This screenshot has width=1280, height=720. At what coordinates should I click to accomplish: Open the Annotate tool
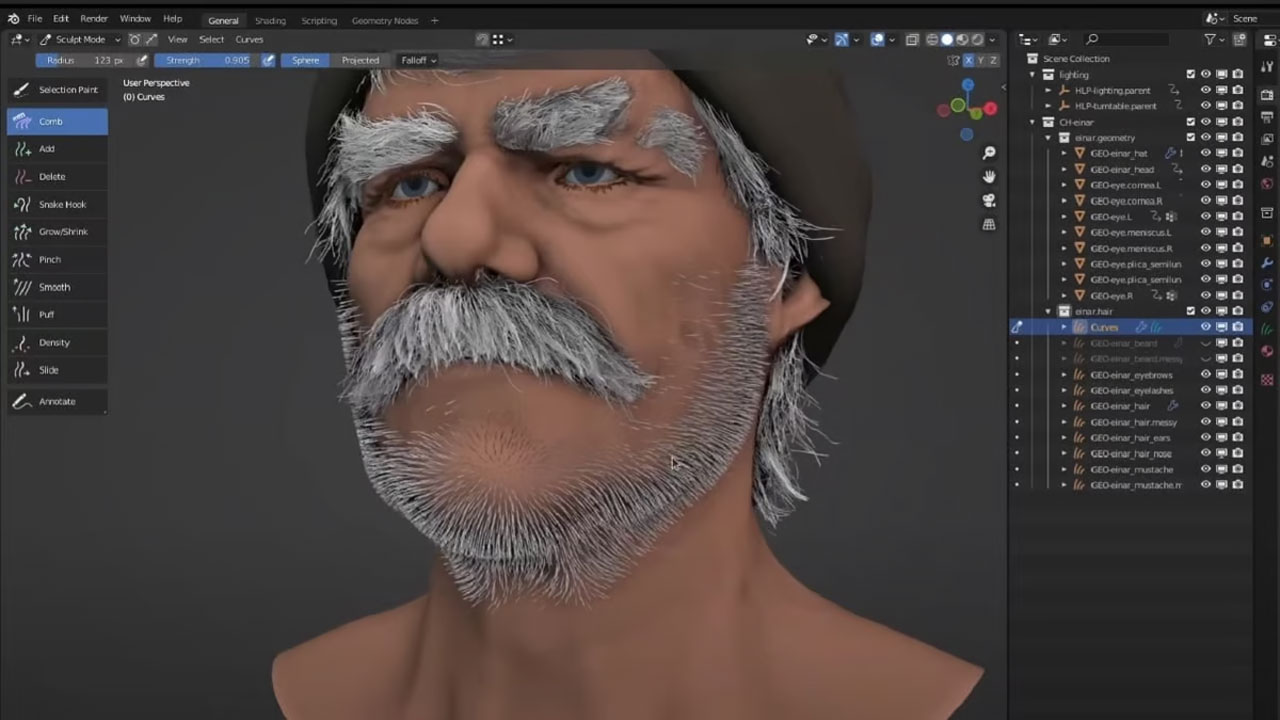click(57, 401)
